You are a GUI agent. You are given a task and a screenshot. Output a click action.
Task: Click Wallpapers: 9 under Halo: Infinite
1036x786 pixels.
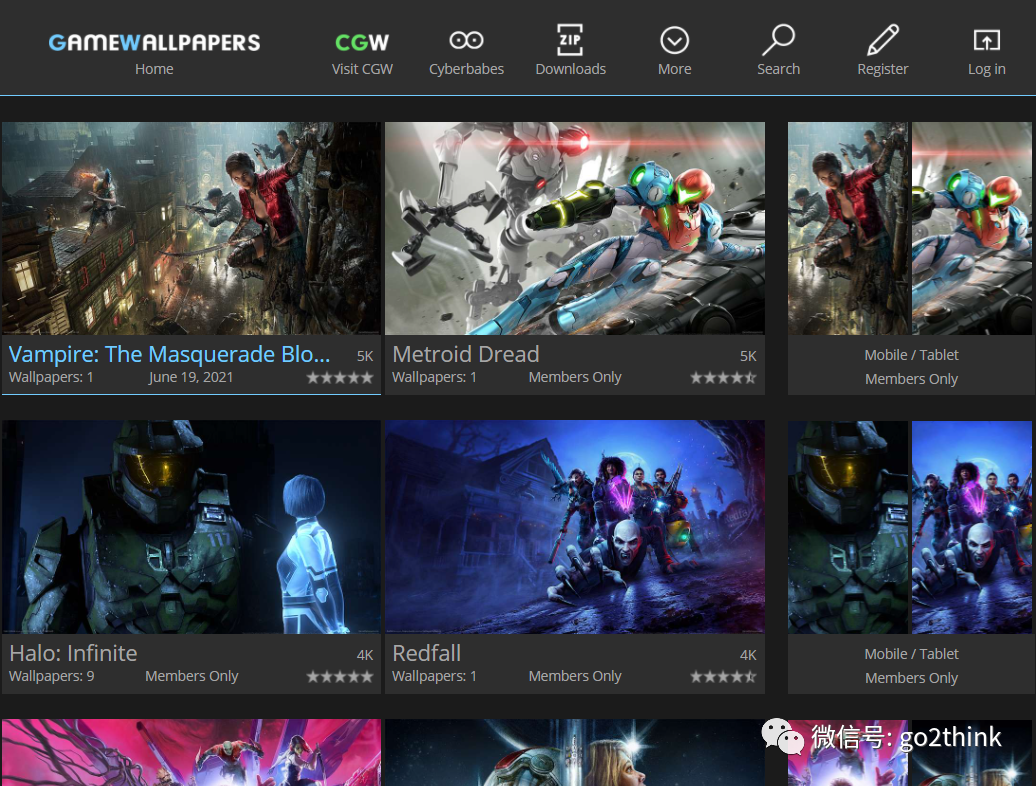[x=52, y=676]
